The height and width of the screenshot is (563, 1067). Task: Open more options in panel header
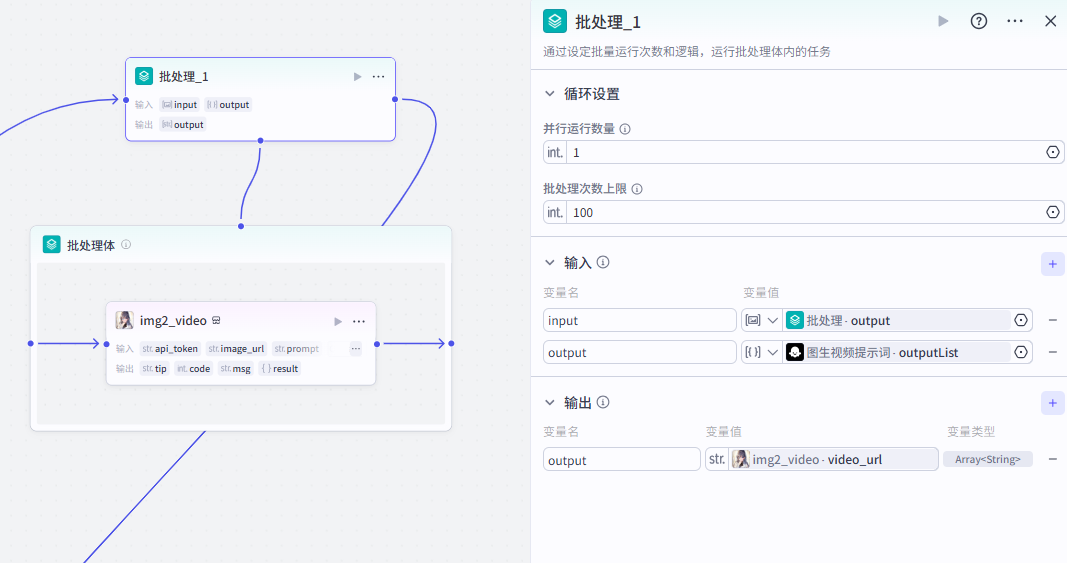(1015, 21)
